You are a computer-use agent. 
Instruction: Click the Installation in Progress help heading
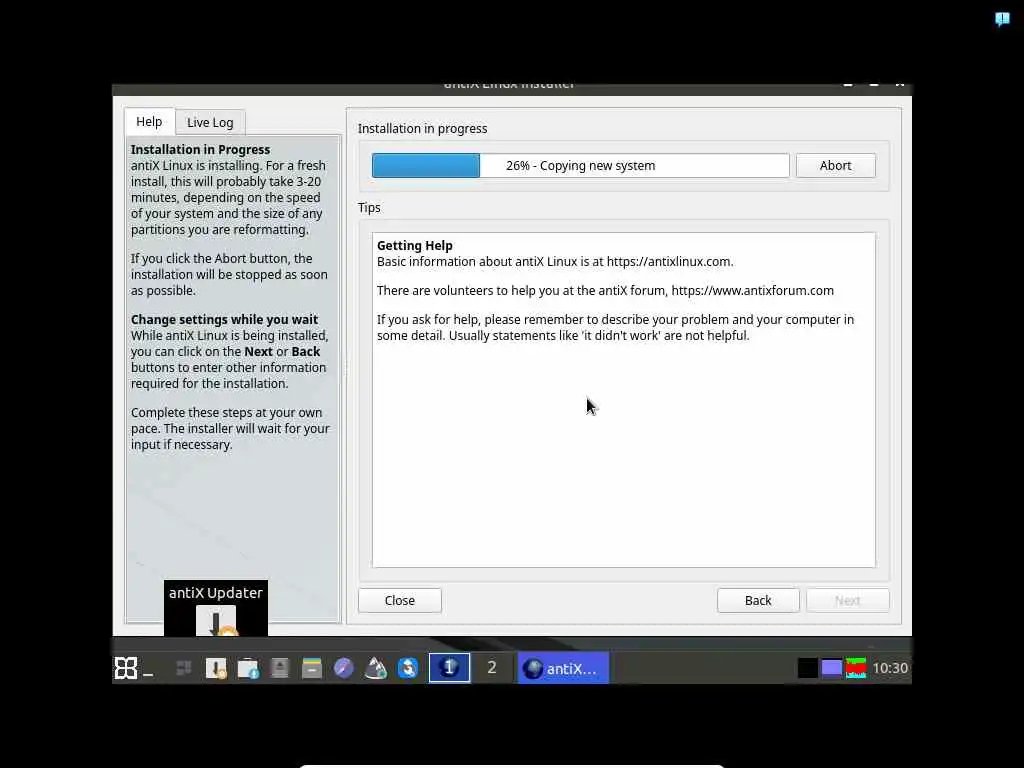(x=200, y=150)
